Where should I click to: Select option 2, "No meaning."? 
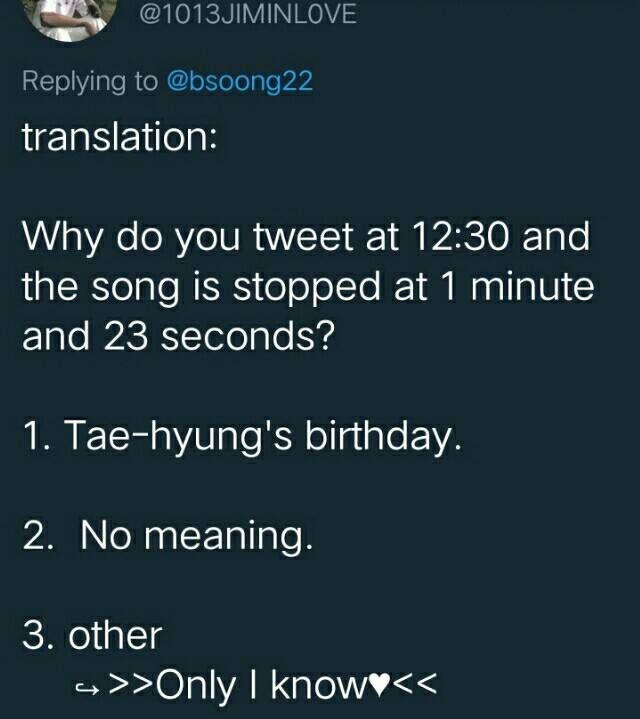point(168,537)
